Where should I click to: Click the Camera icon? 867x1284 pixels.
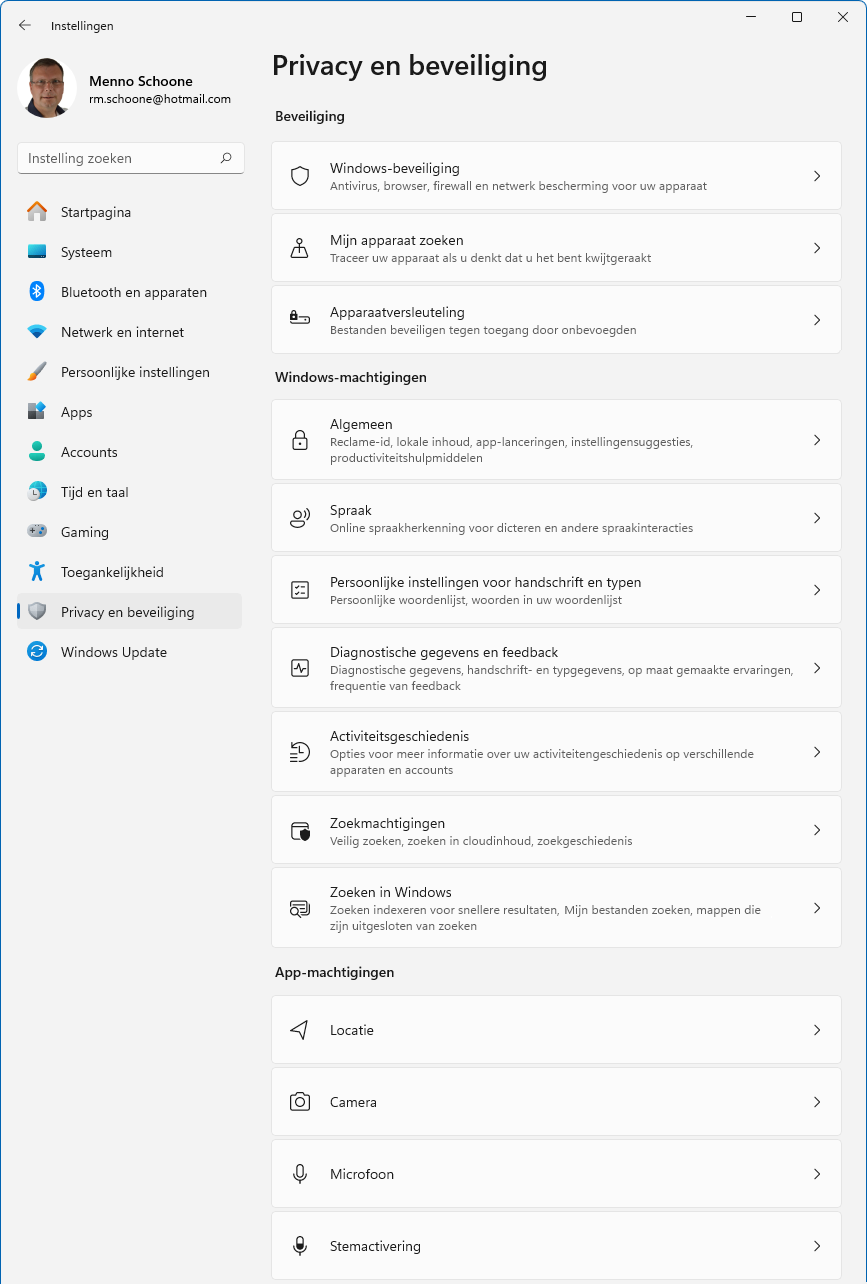(300, 1102)
